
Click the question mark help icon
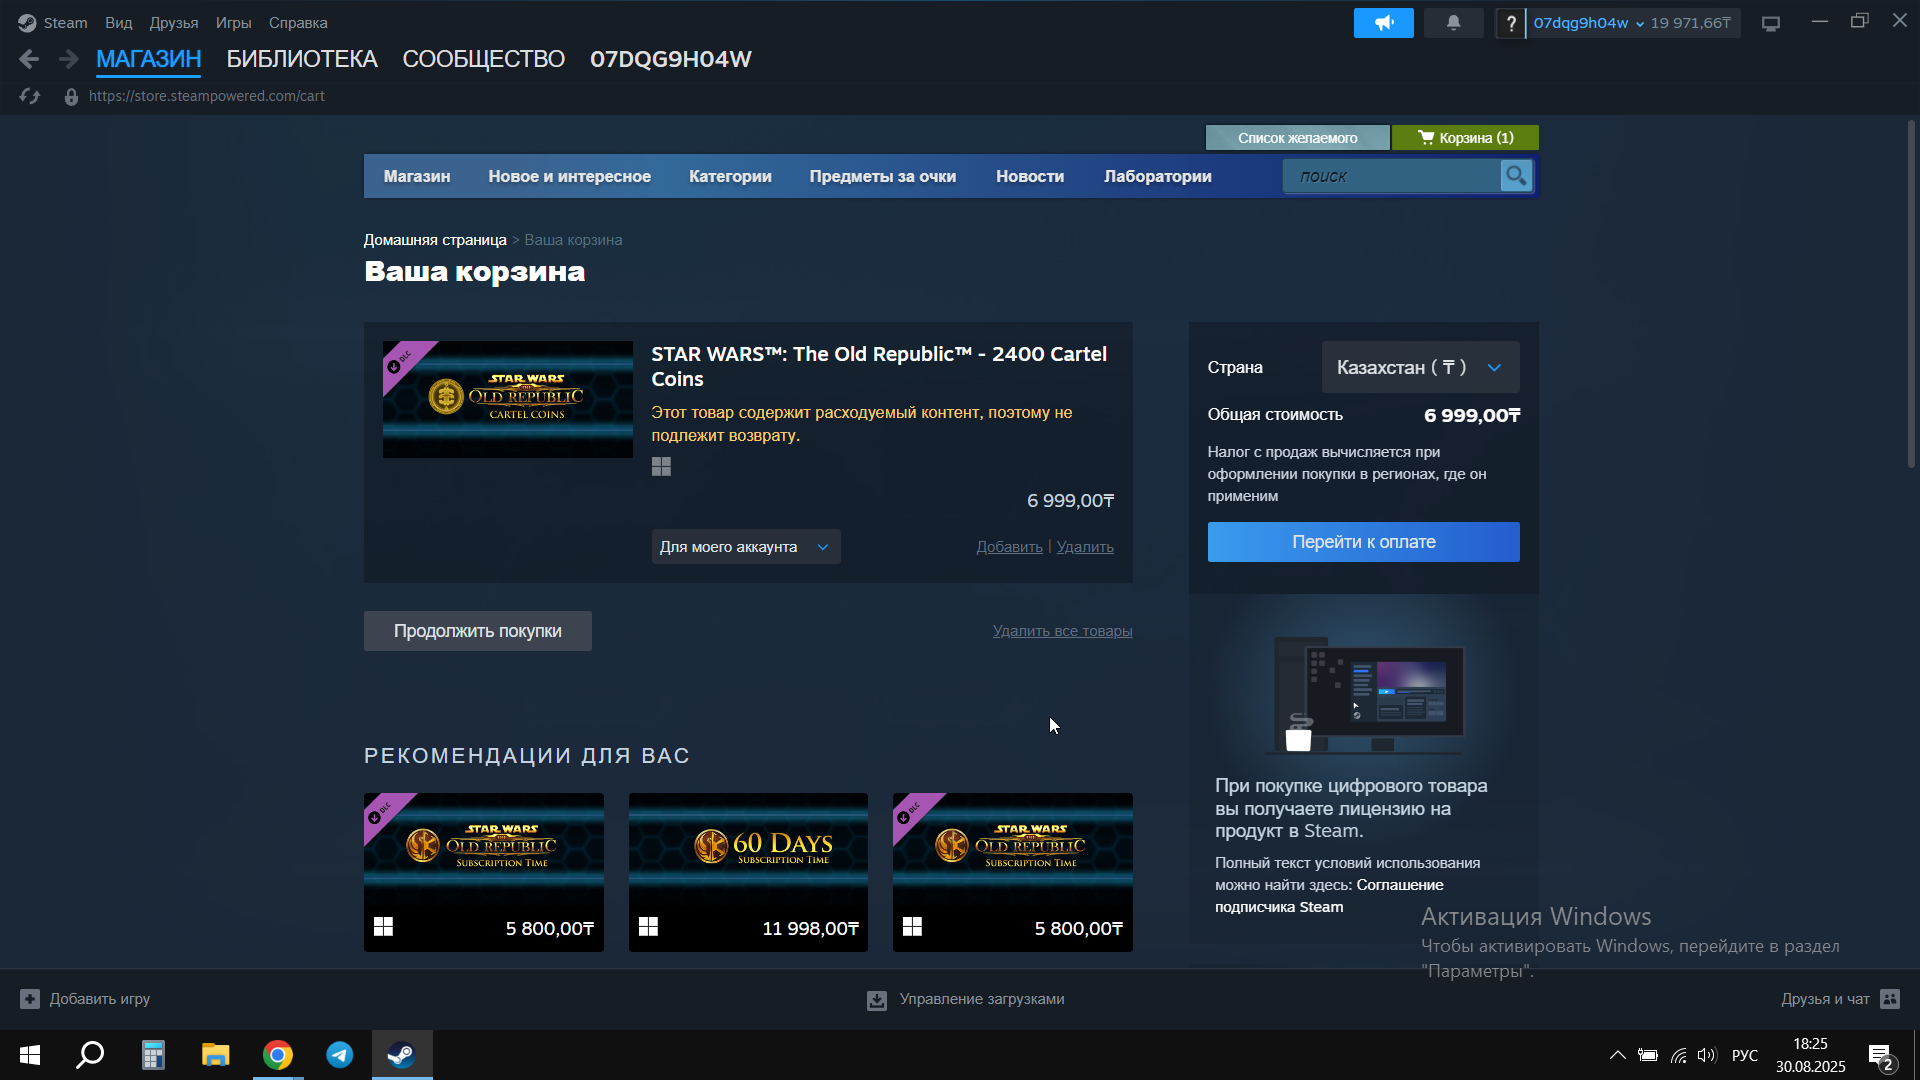[1510, 23]
